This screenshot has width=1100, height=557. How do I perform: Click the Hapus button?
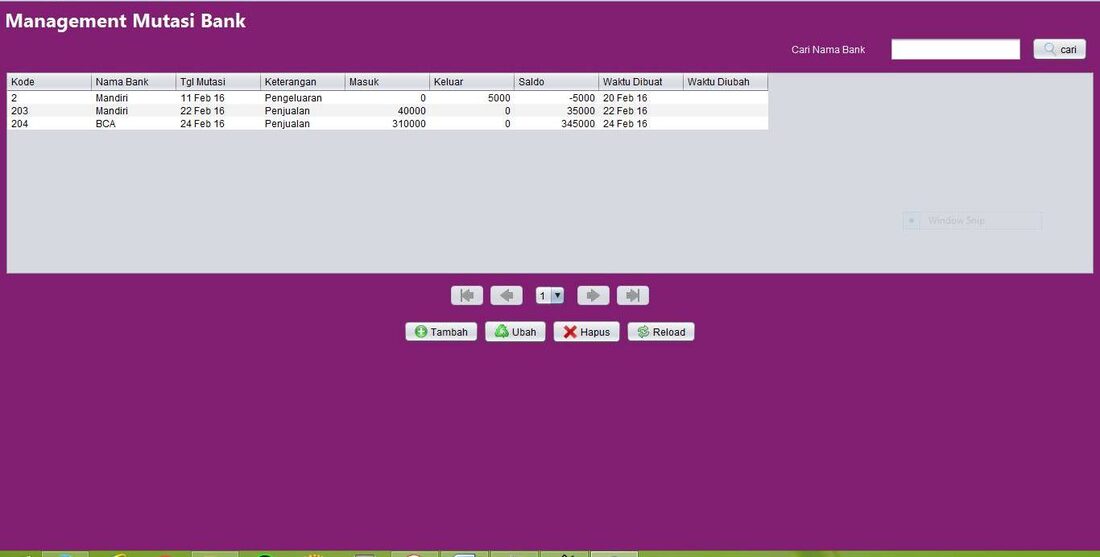(586, 332)
